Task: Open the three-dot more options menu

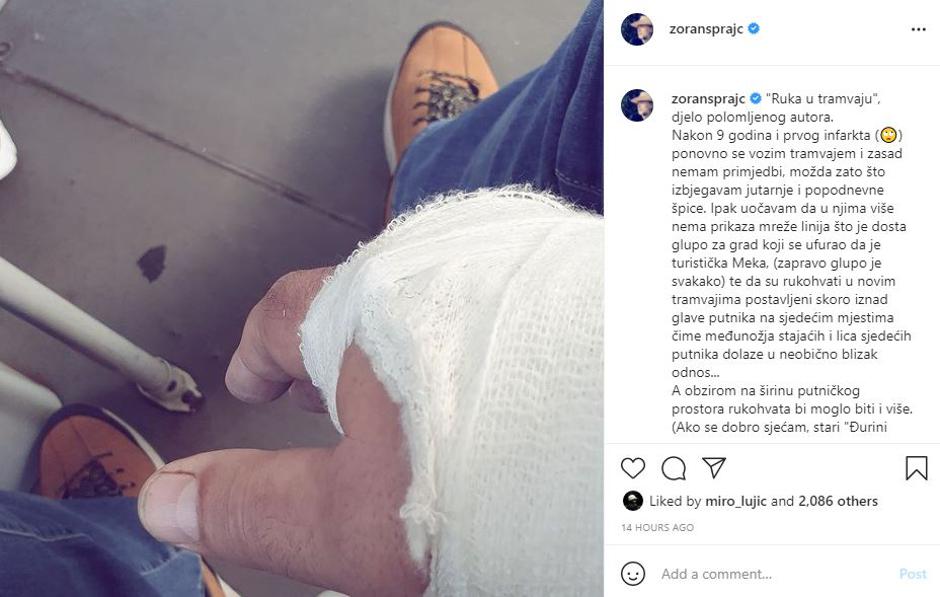Action: pyautogui.click(x=918, y=29)
